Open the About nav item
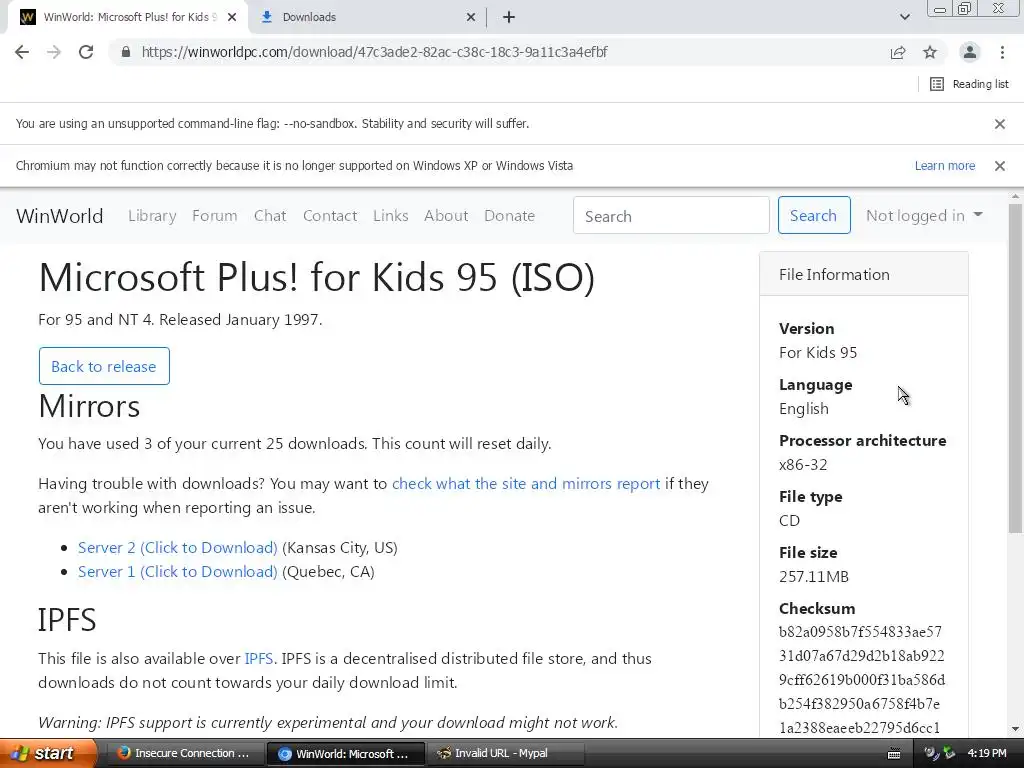The height and width of the screenshot is (768, 1024). 446,216
